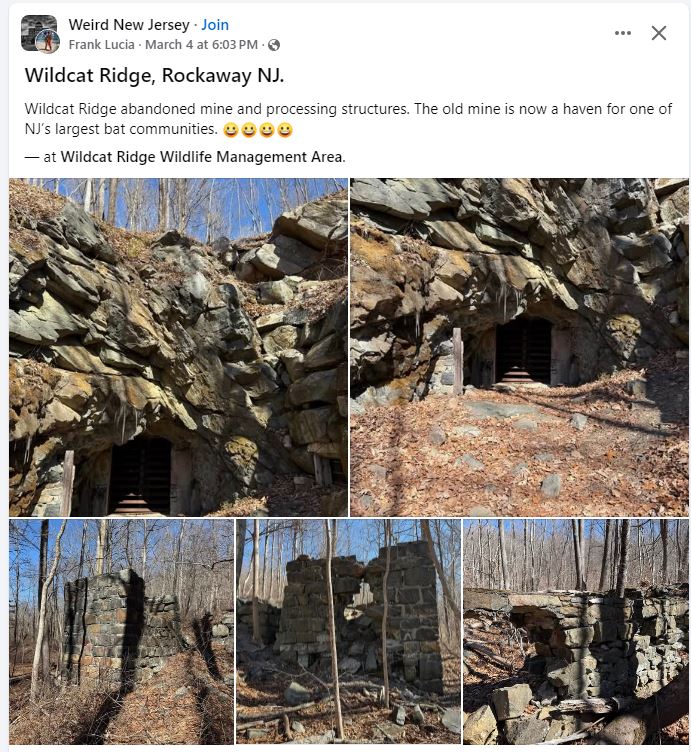Open the bottom-middle broken stone wall photo

[x=348, y=632]
